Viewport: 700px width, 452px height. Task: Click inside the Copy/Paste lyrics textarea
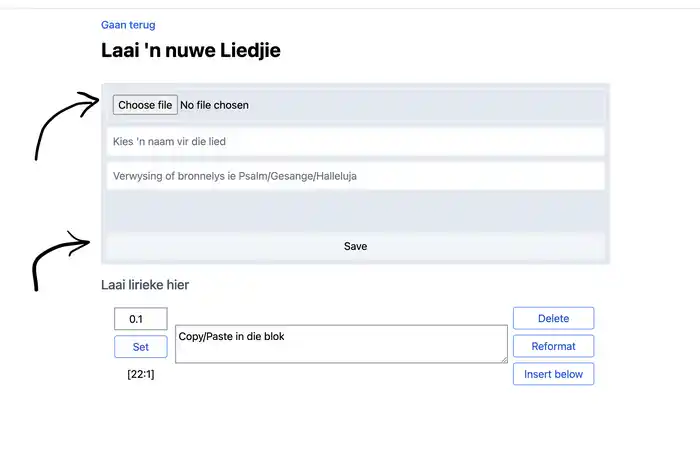tap(340, 344)
